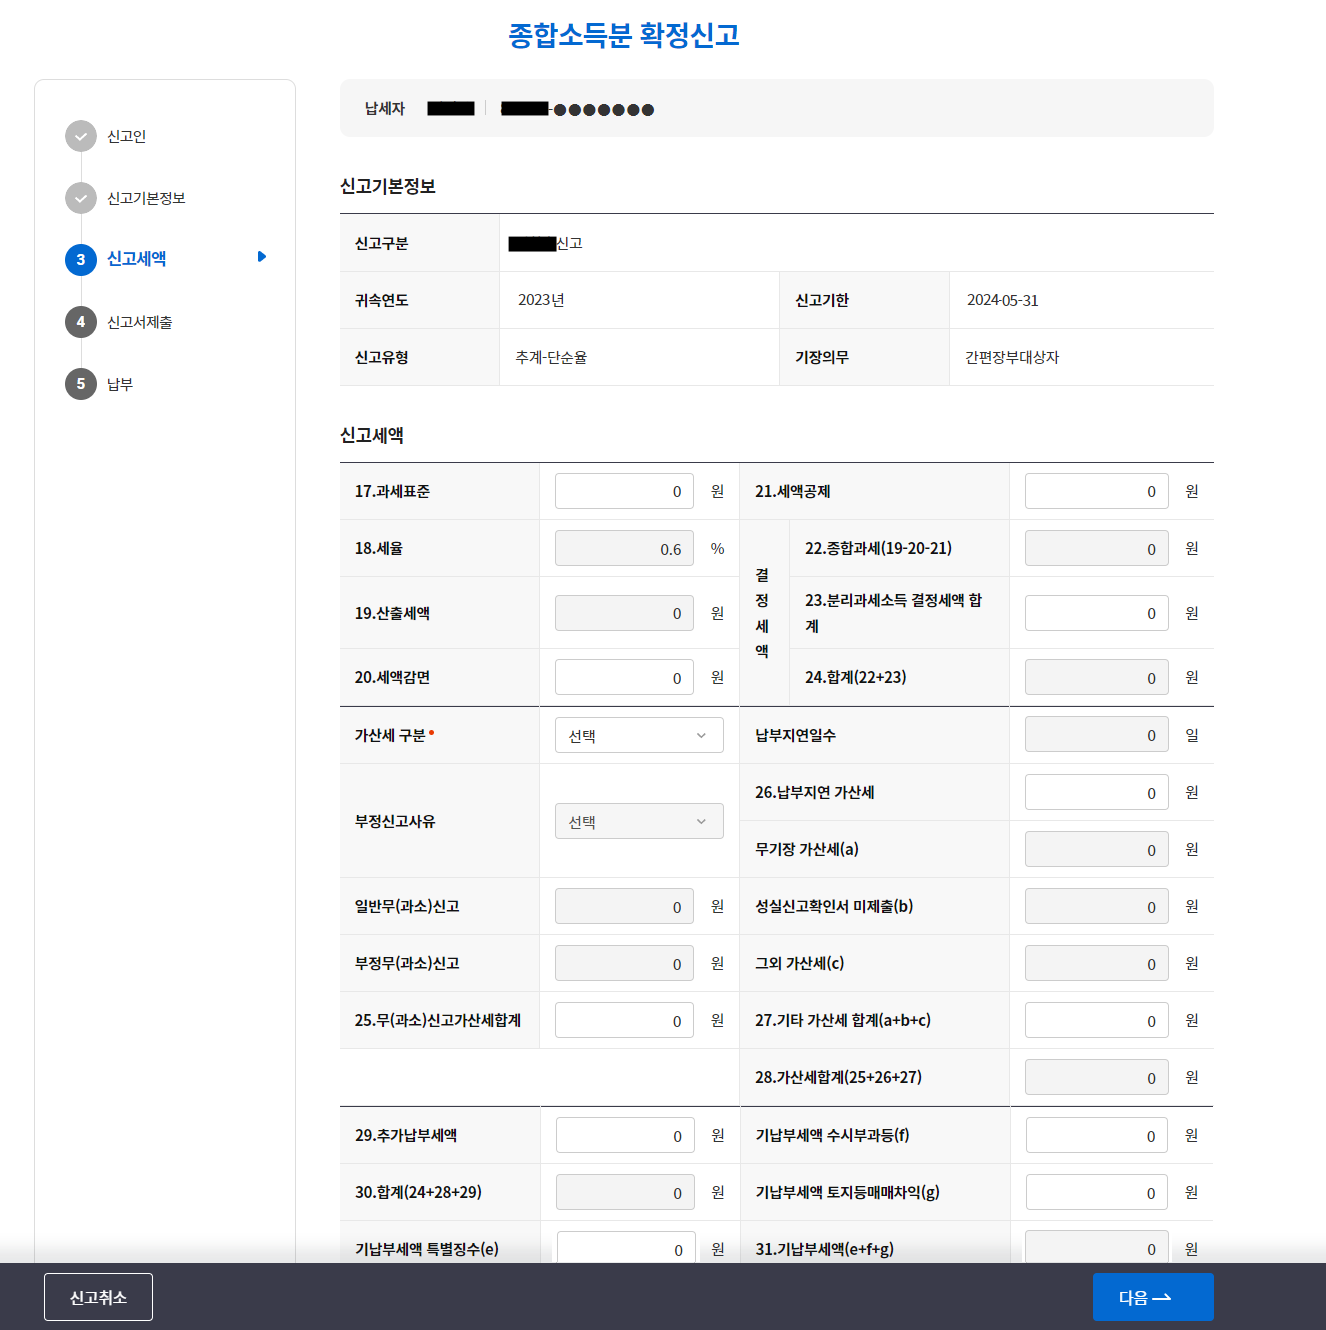Click the 기납부세액 수시부과등(f) input
The image size is (1326, 1330).
1097,1135
